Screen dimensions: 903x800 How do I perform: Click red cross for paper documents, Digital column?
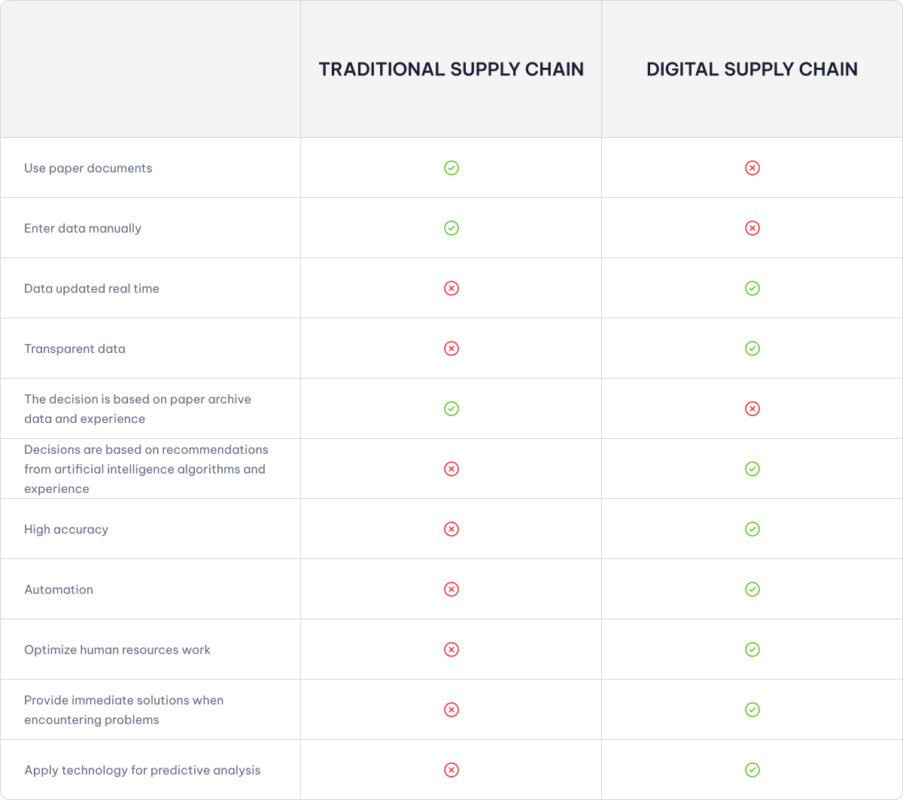click(752, 168)
